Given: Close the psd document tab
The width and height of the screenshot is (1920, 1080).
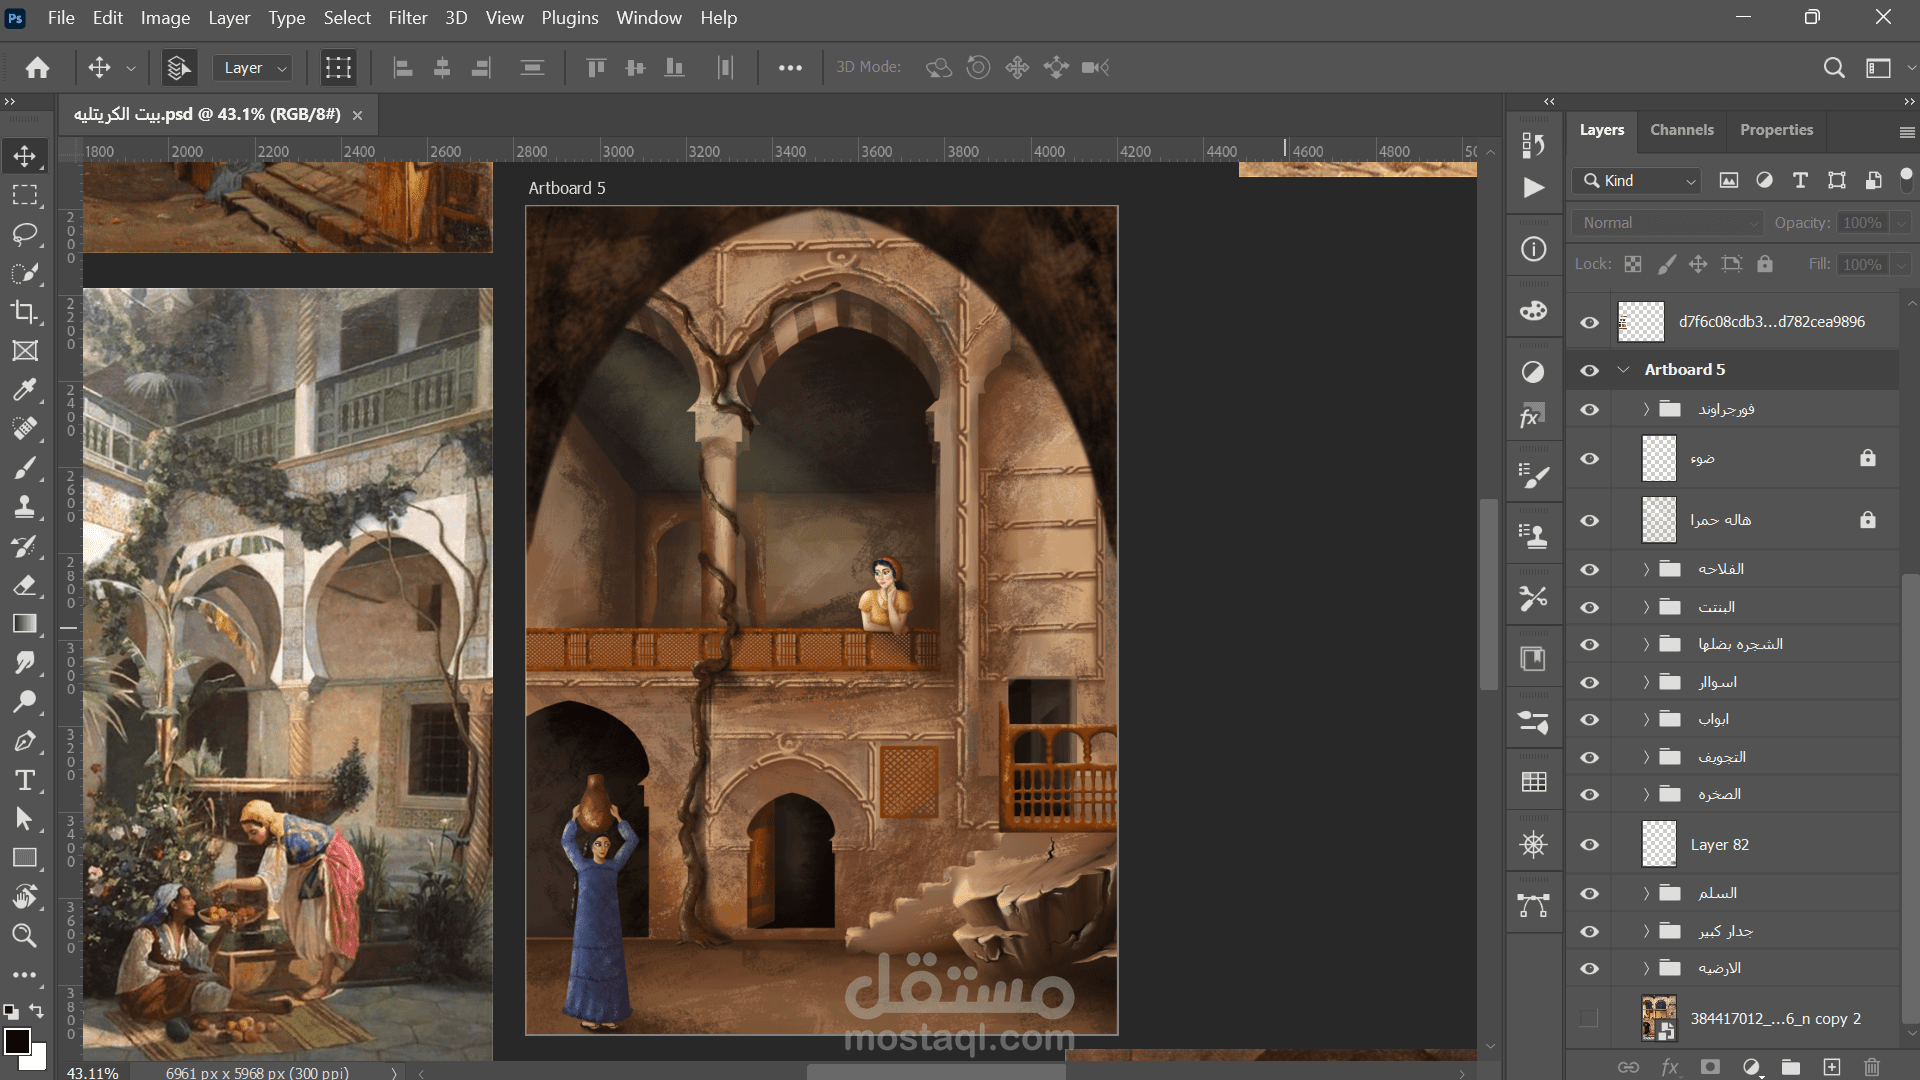Looking at the screenshot, I should tap(357, 115).
